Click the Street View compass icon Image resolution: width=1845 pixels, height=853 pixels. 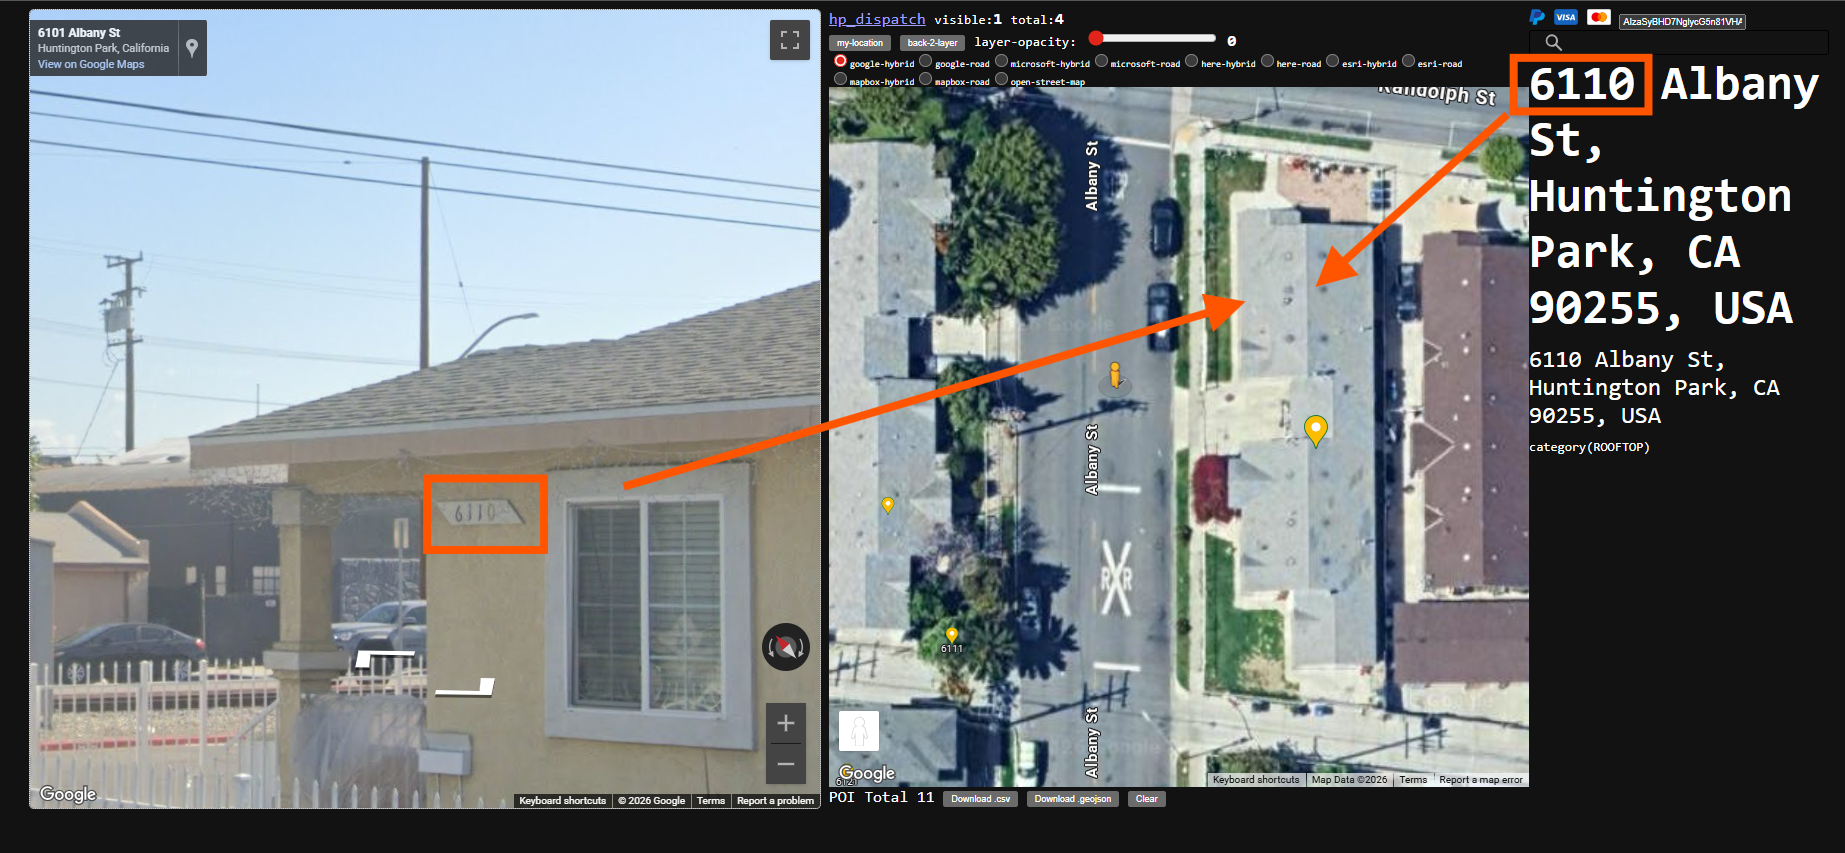coord(785,647)
